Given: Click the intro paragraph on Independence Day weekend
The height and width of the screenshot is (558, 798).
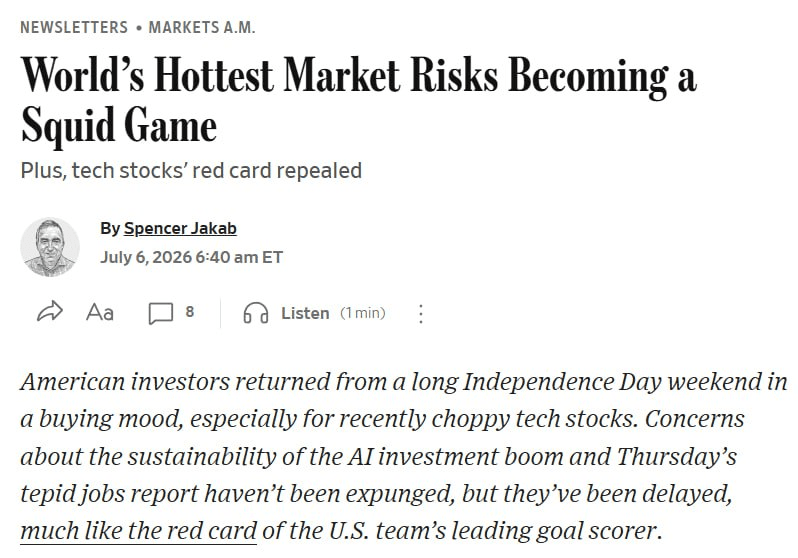Looking at the screenshot, I should click(x=404, y=456).
